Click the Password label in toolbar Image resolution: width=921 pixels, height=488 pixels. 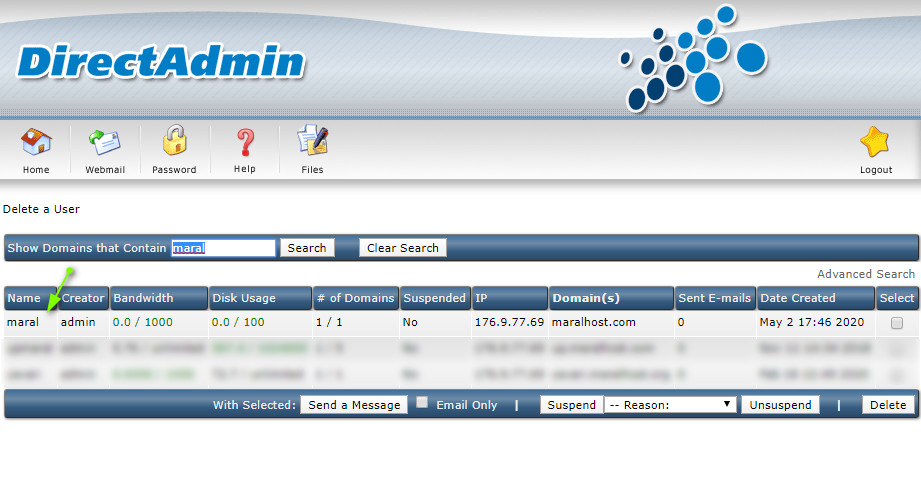[174, 169]
